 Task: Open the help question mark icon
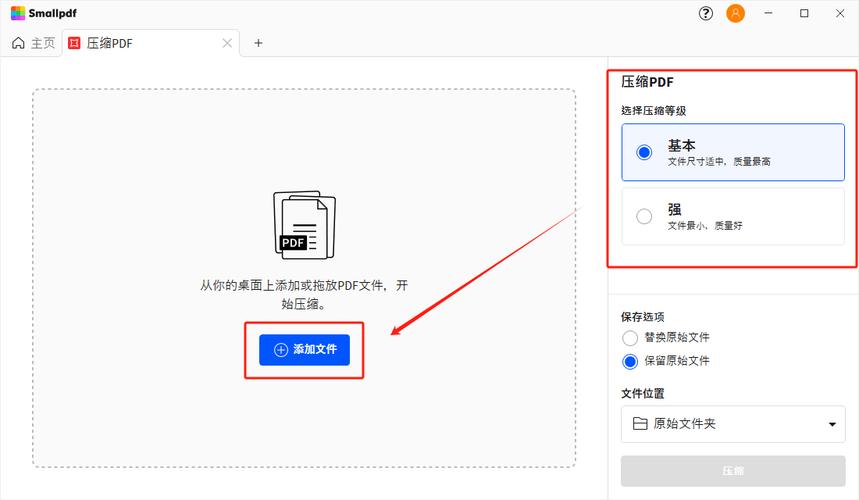tap(706, 13)
